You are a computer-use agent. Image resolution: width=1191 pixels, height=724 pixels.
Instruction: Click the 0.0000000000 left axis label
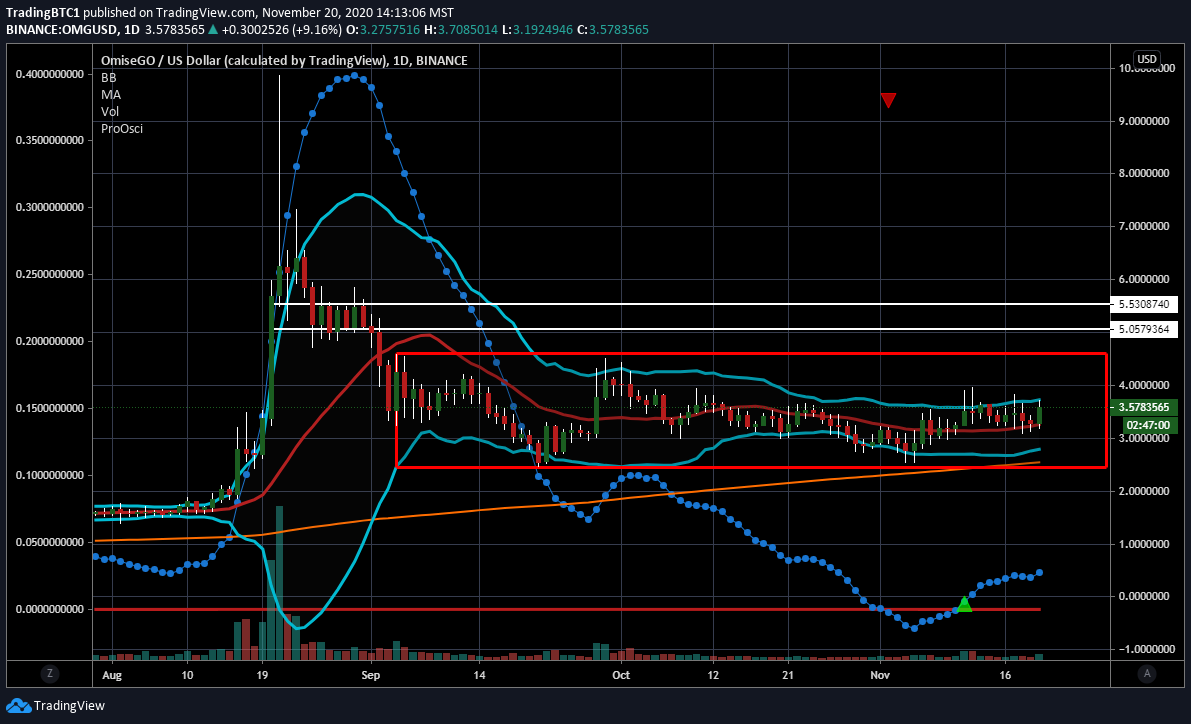pos(49,609)
